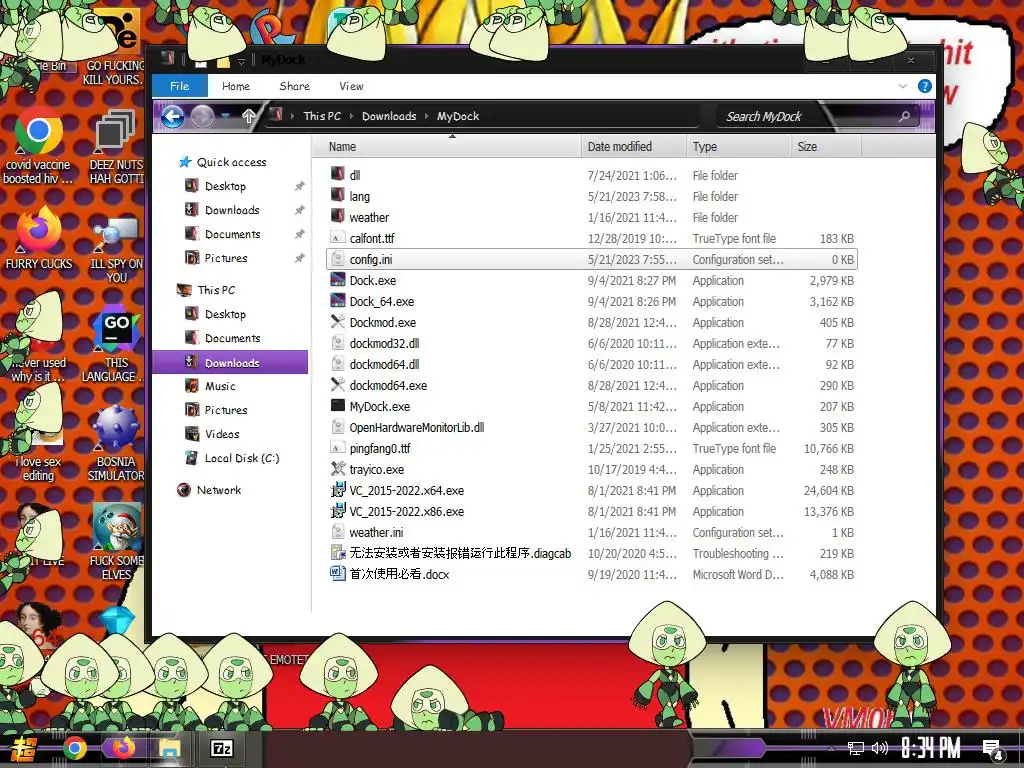The width and height of the screenshot is (1024, 768).
Task: Click the 7-Zip taskbar icon
Action: click(221, 748)
